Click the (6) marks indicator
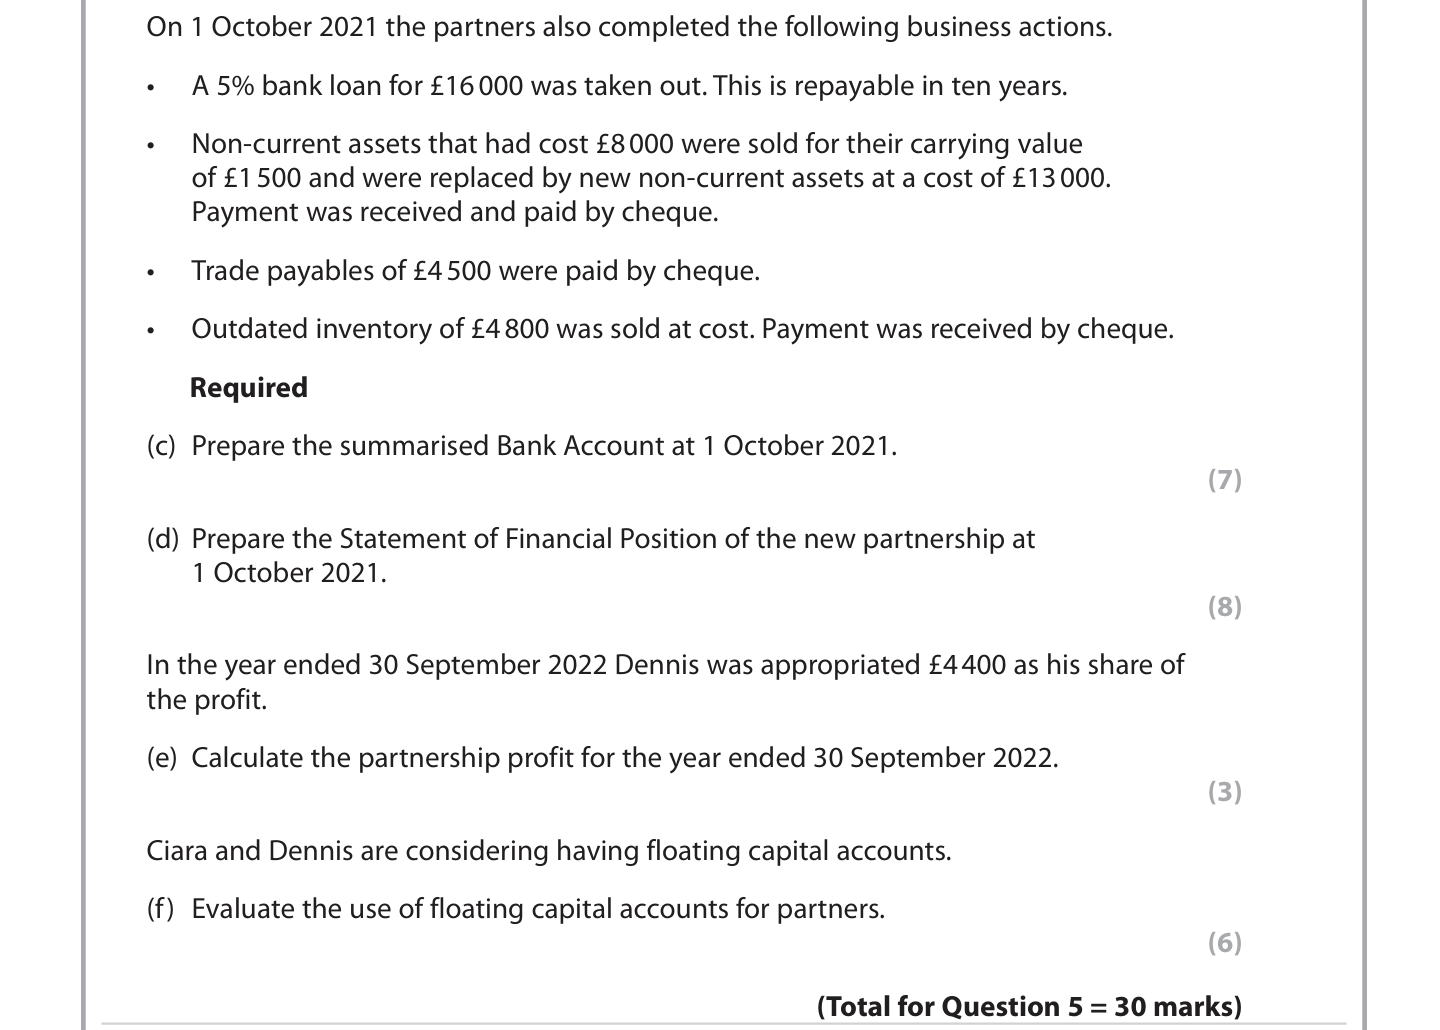Screen dimensions: 1440x1030 point(1224,943)
